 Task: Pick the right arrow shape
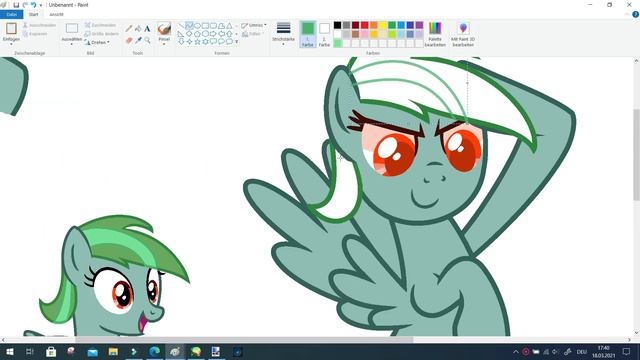click(x=213, y=34)
